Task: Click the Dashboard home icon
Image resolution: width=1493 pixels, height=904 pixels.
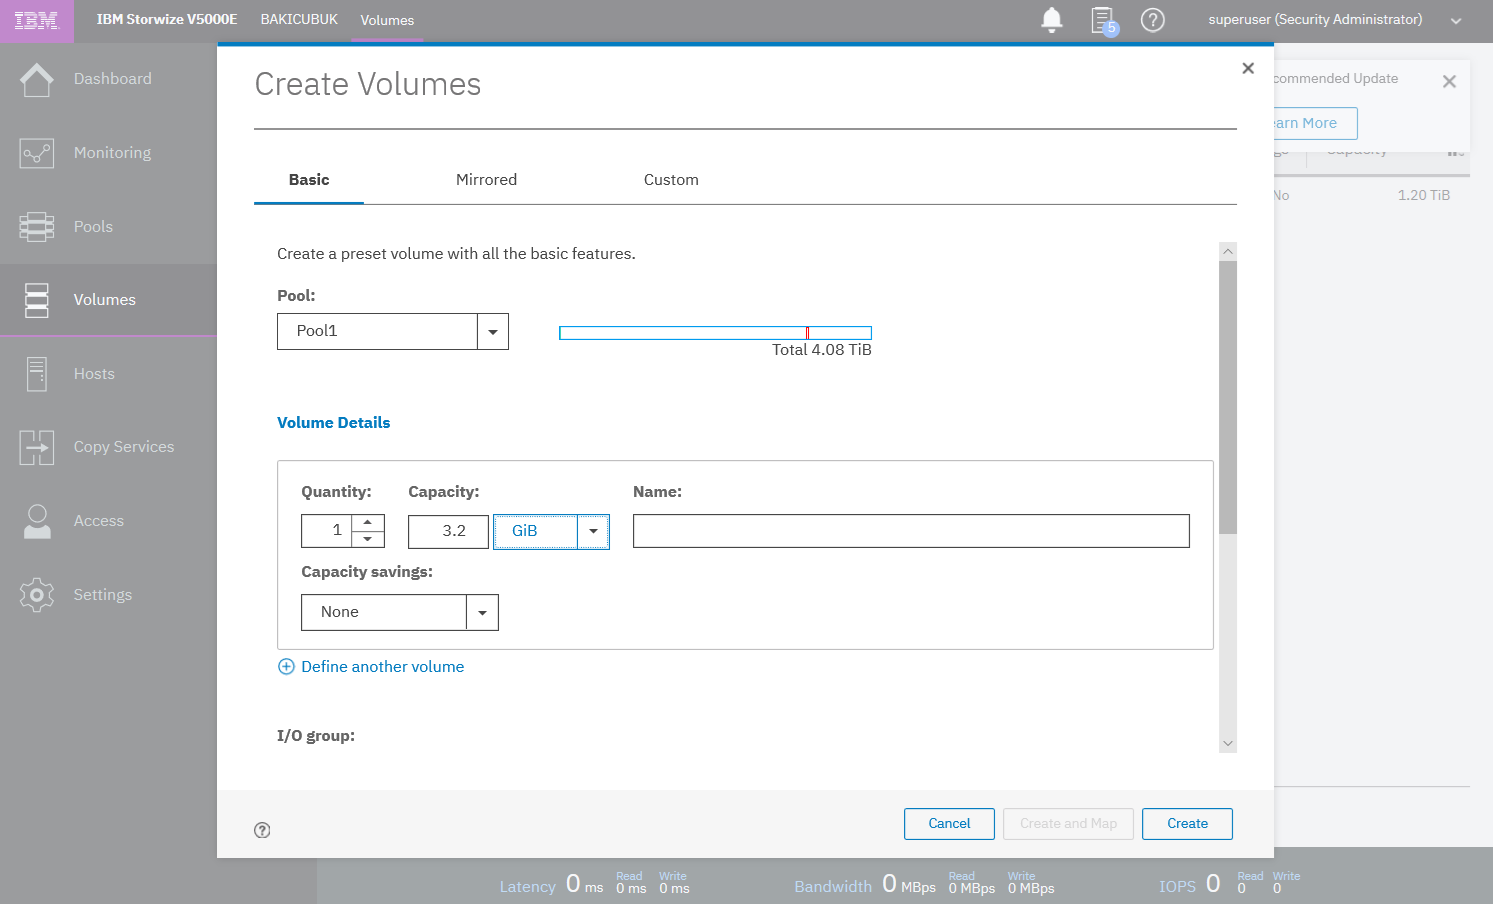Action: 37,79
